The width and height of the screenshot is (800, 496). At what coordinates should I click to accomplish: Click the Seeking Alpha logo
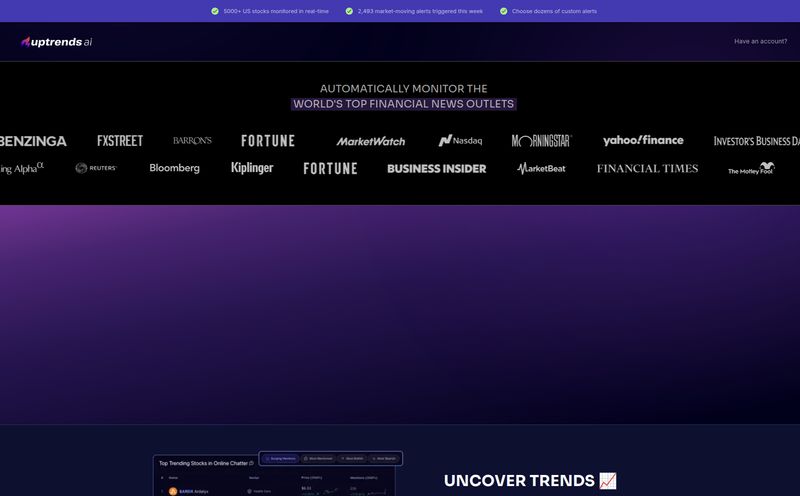tap(22, 168)
